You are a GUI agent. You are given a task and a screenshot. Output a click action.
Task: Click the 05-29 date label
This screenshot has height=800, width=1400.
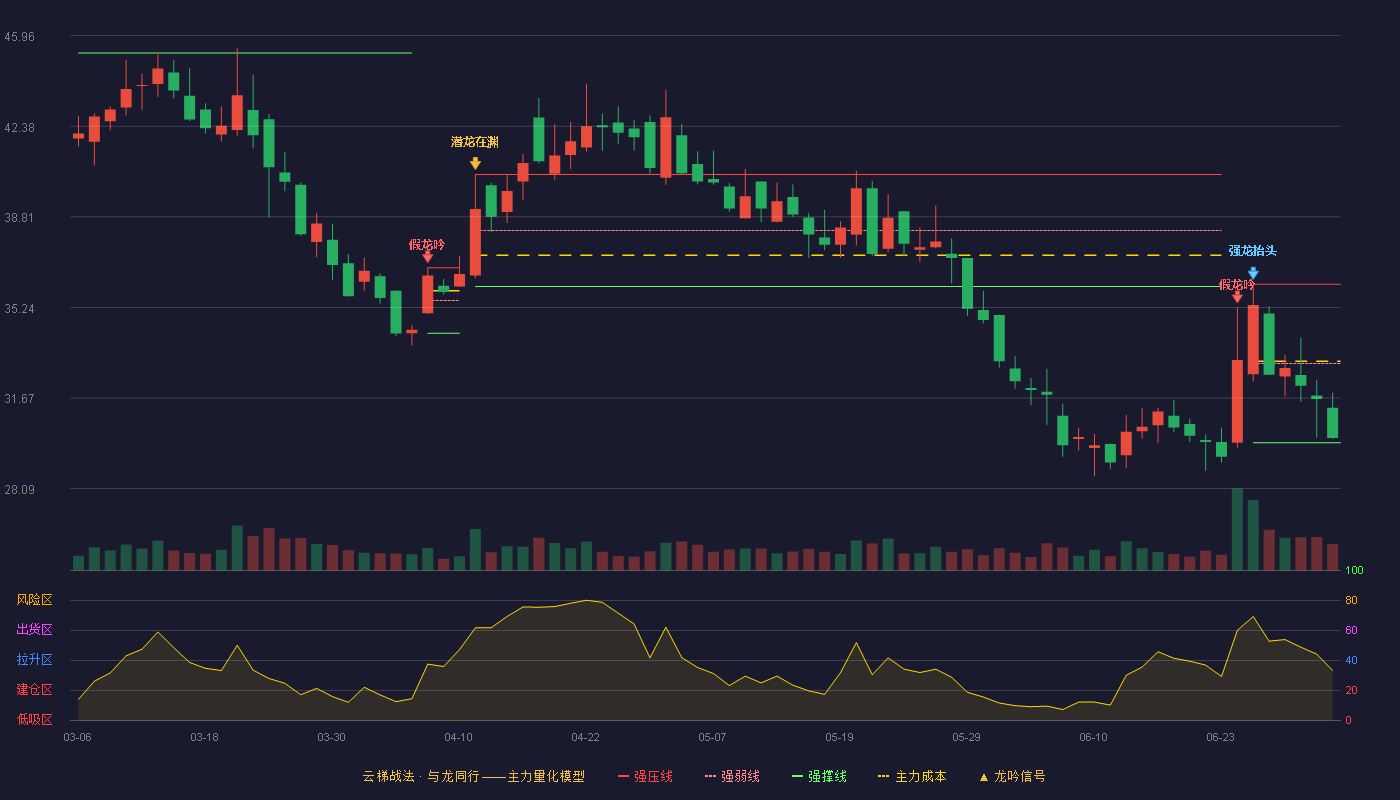[x=966, y=737]
